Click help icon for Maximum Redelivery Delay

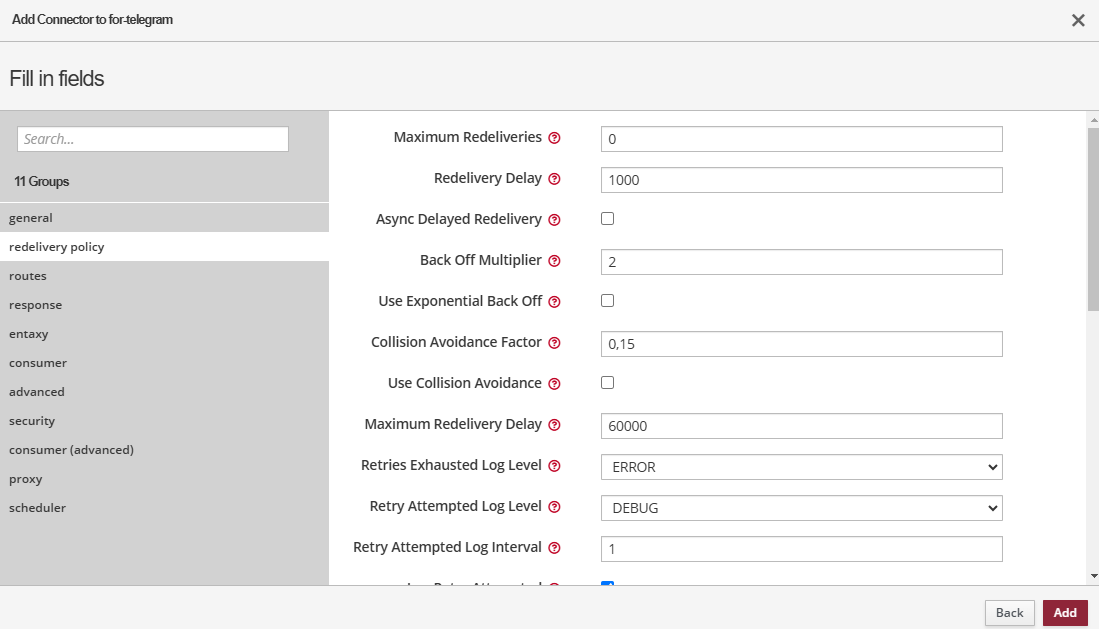[x=554, y=425]
